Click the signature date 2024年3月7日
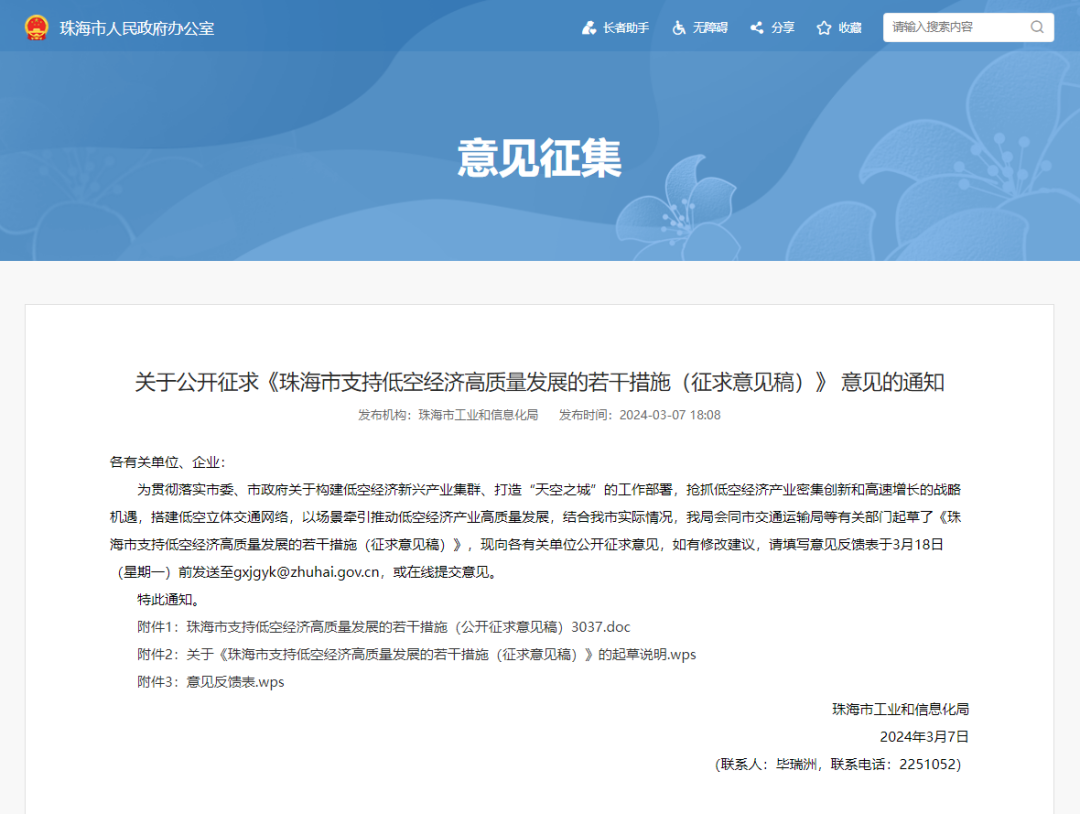 (x=924, y=736)
